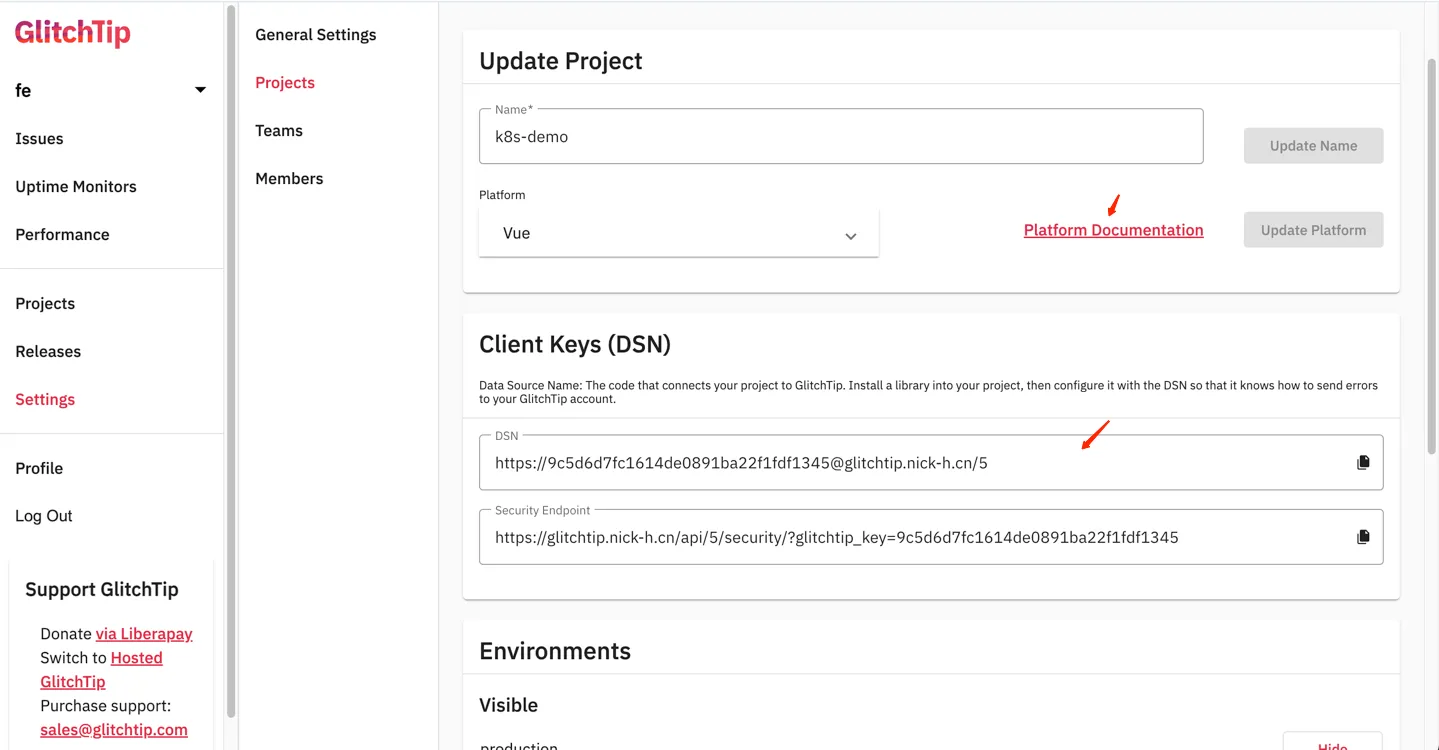1439x750 pixels.
Task: Copy the DSN value with its copy icon
Action: (x=1362, y=463)
